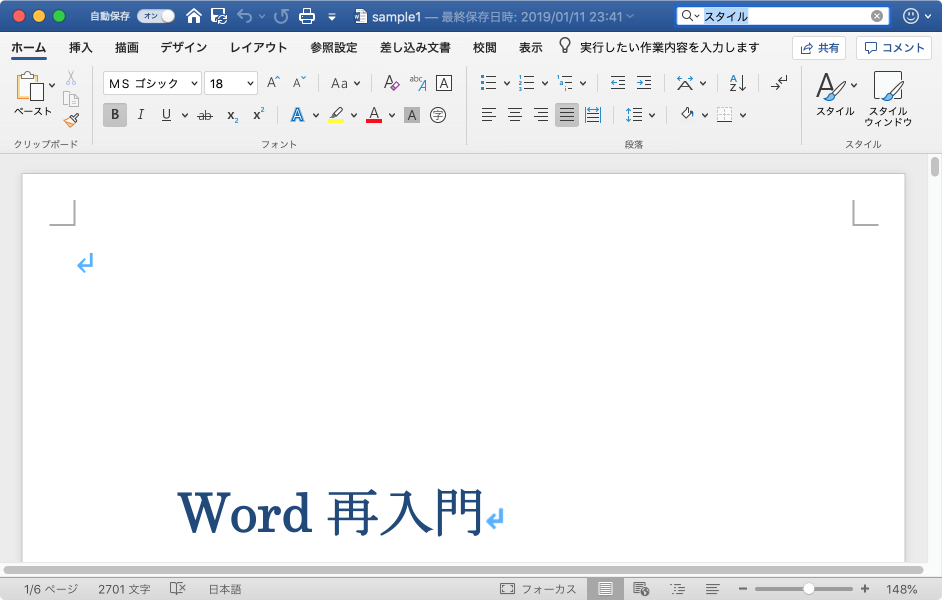Toggle strikethrough formatting
This screenshot has height=600, width=942.
(205, 115)
